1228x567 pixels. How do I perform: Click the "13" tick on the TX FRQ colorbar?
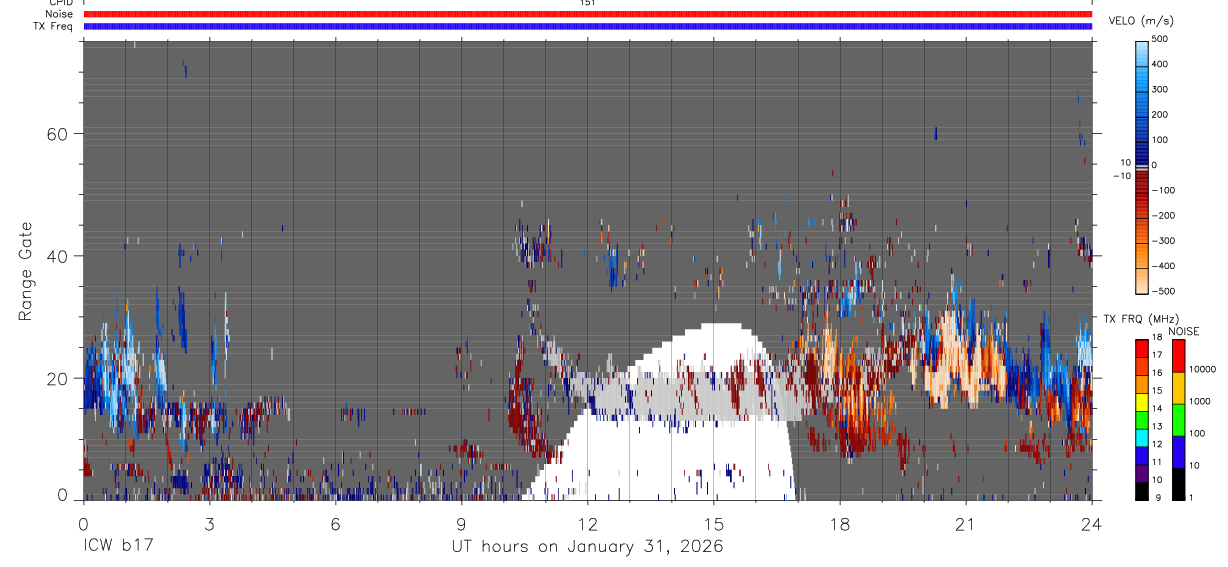coord(1158,426)
